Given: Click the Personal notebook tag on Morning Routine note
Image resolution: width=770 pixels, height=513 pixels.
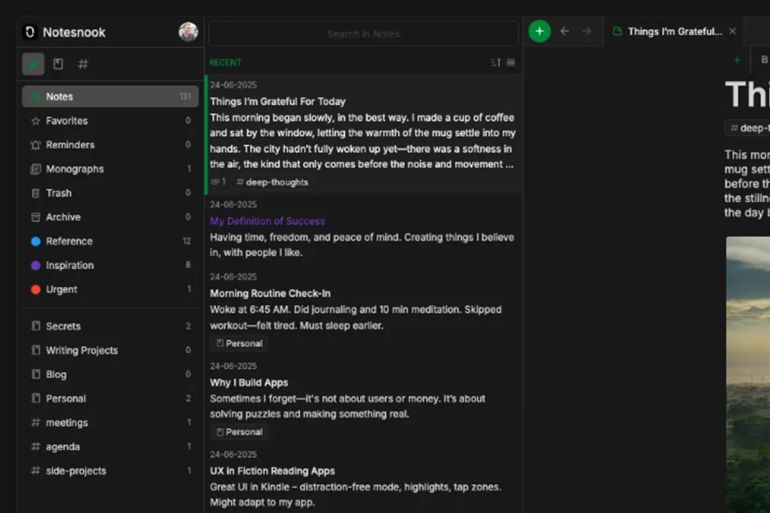Looking at the screenshot, I should pos(239,343).
